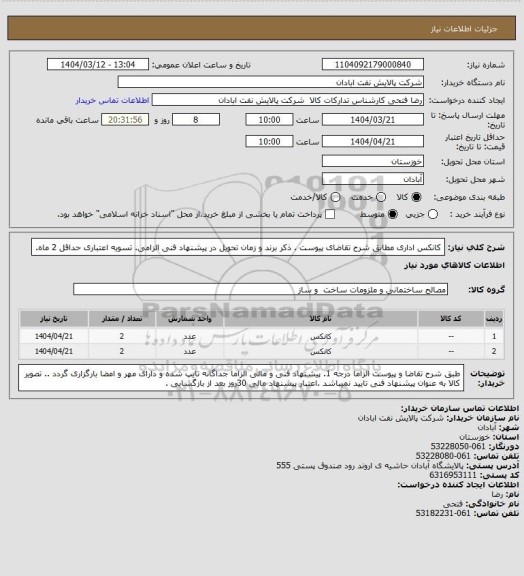
Task: Click the response deadline date 1404/03/21
Action: 373,120
